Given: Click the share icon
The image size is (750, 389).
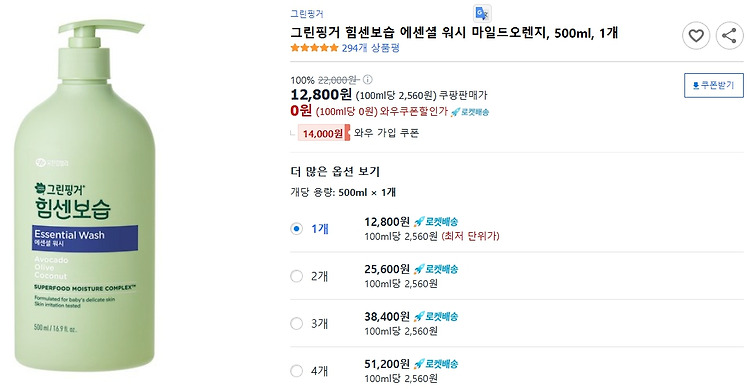Looking at the screenshot, I should tap(729, 35).
